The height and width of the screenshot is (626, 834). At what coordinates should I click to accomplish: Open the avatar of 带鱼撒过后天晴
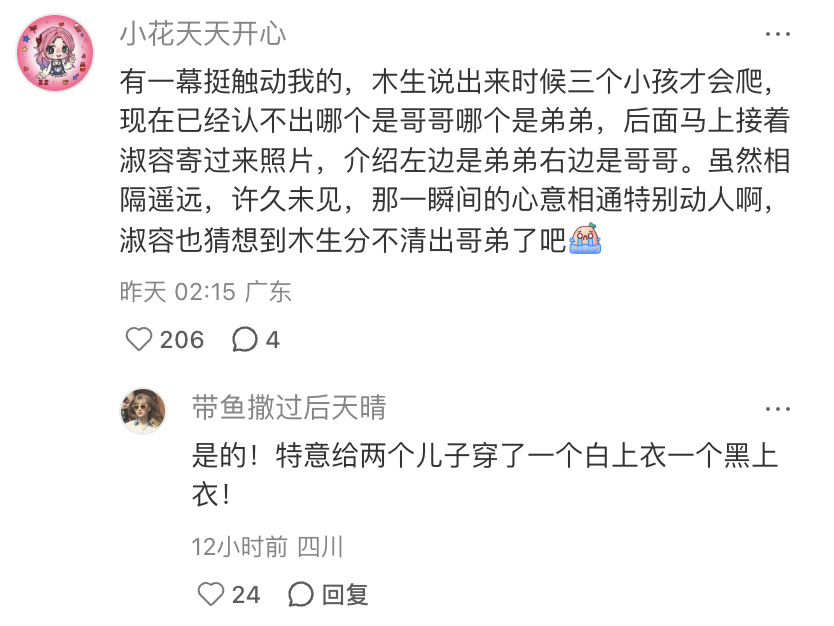[143, 411]
